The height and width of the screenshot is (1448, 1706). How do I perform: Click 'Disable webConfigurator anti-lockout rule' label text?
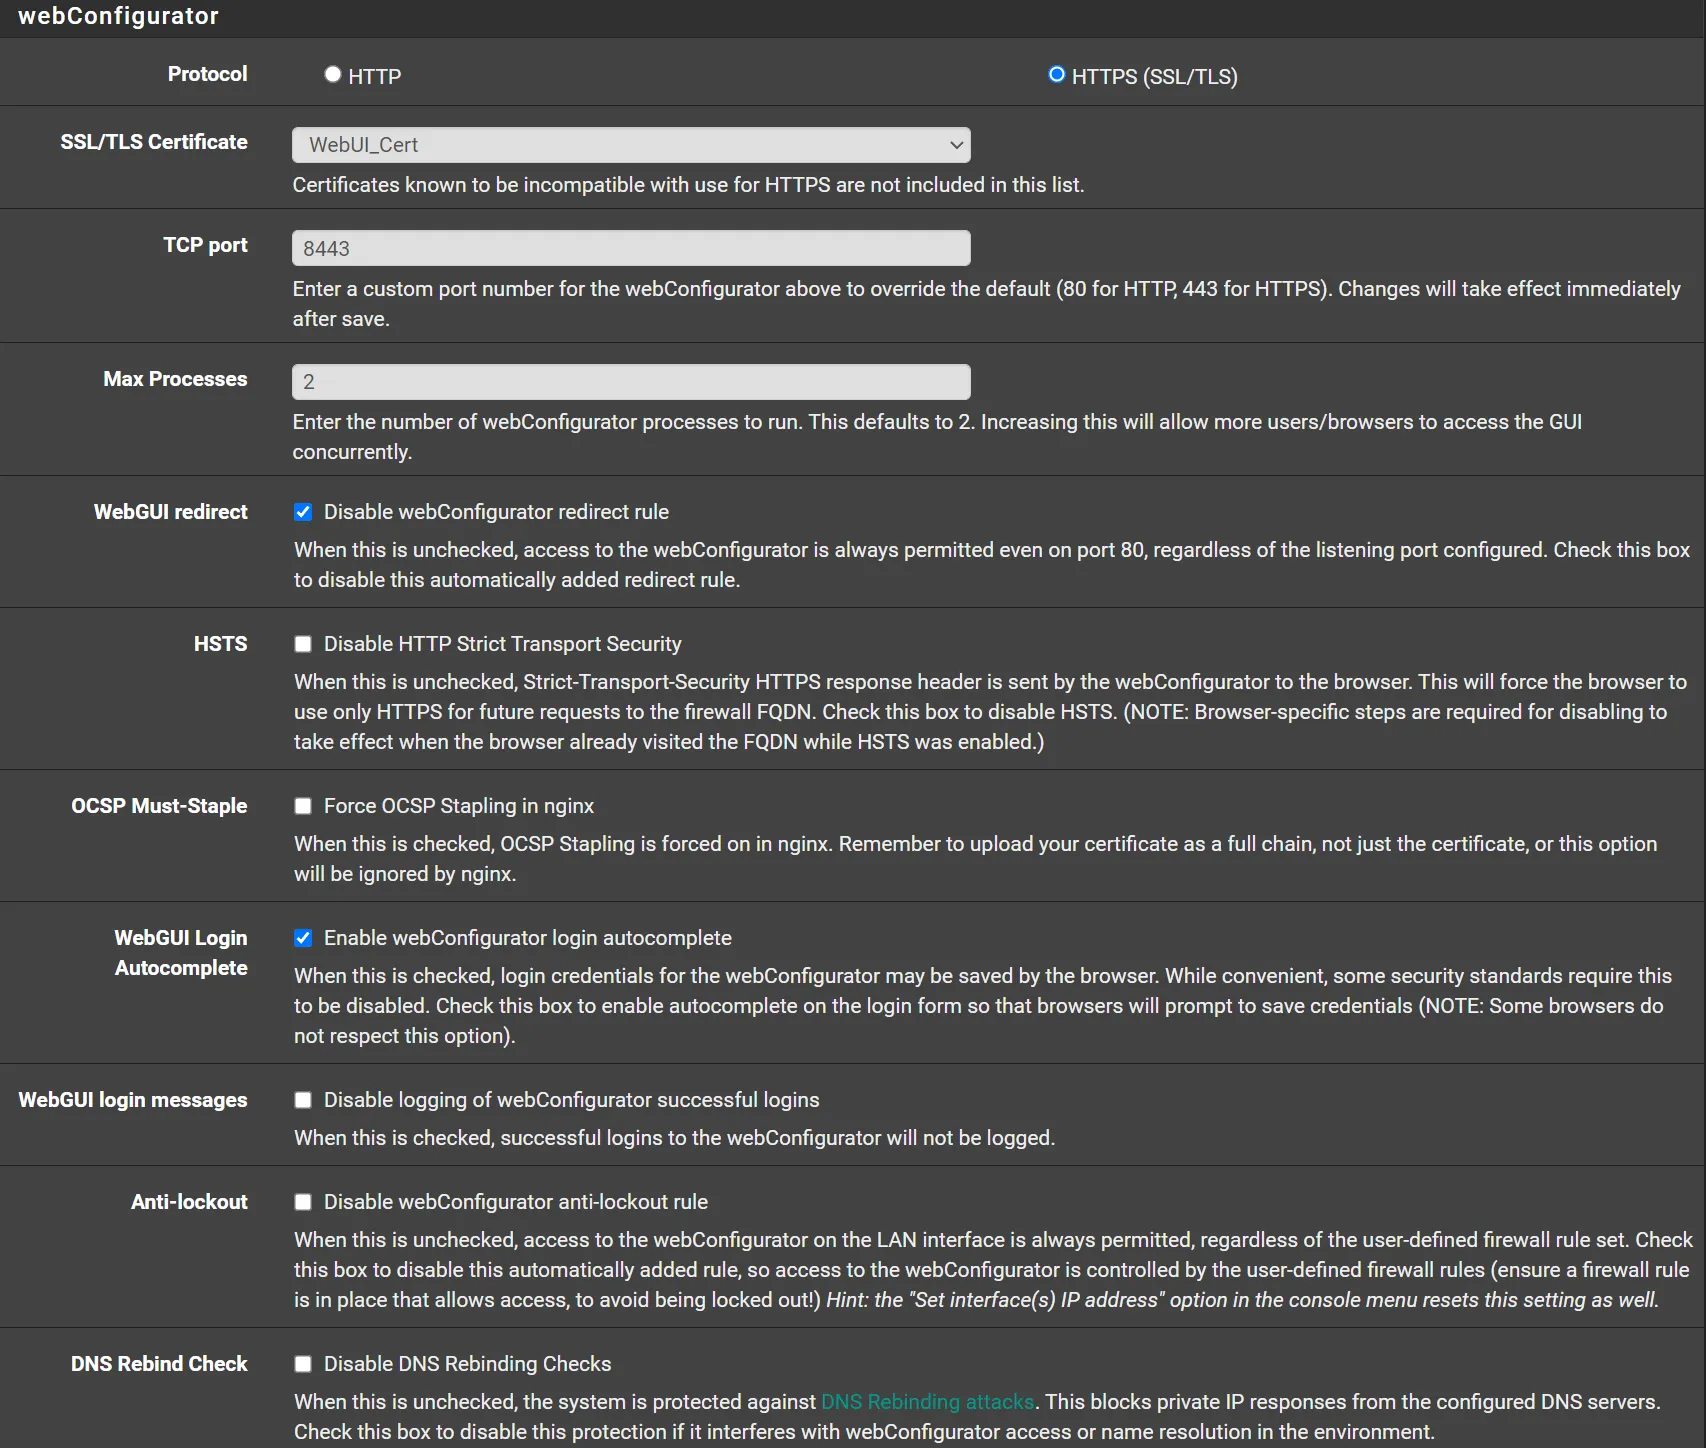515,1202
